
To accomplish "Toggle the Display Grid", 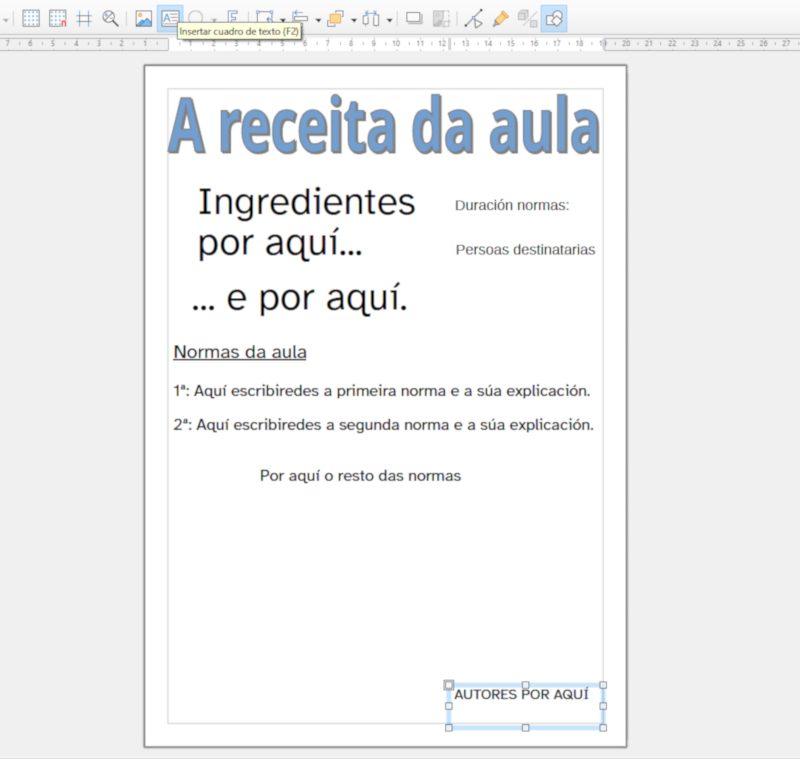I will coord(30,15).
